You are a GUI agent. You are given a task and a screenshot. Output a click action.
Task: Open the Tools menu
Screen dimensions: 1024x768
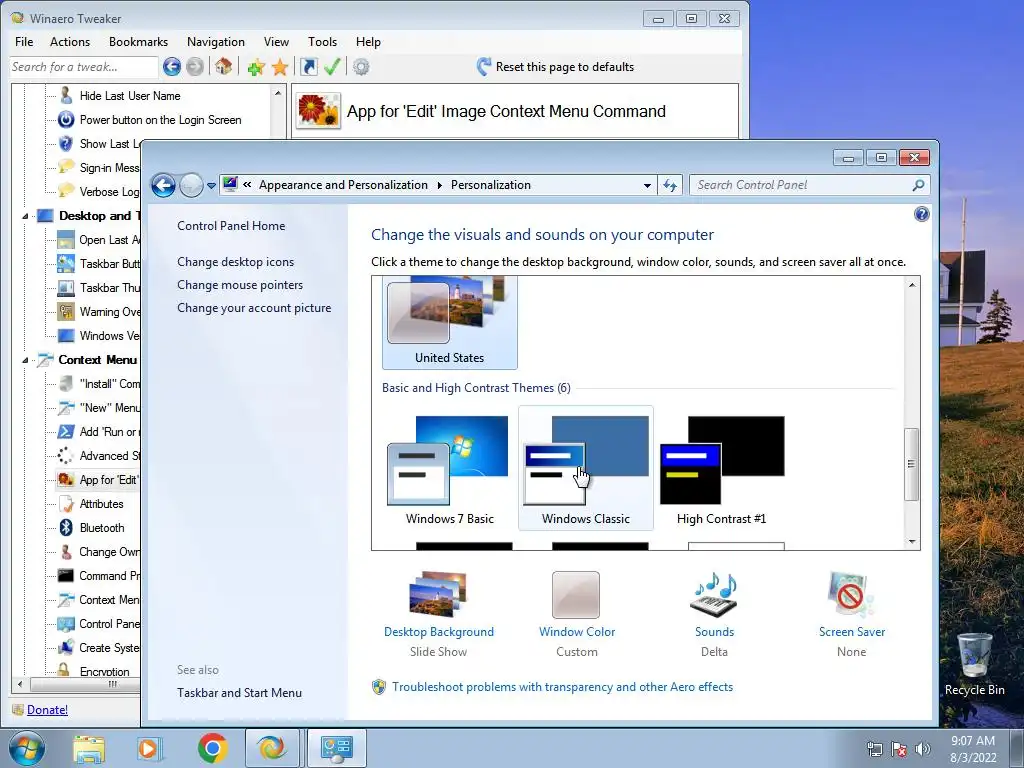(x=323, y=42)
